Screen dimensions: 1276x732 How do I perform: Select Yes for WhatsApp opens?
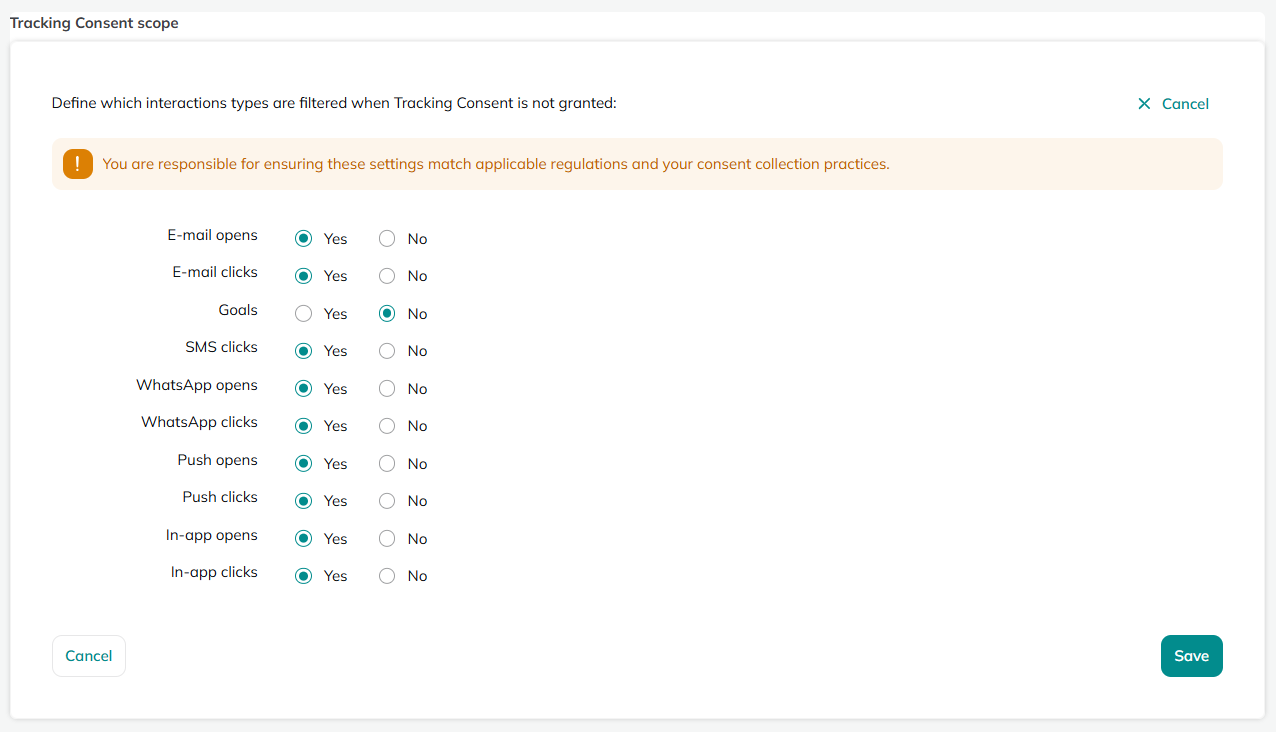point(304,388)
